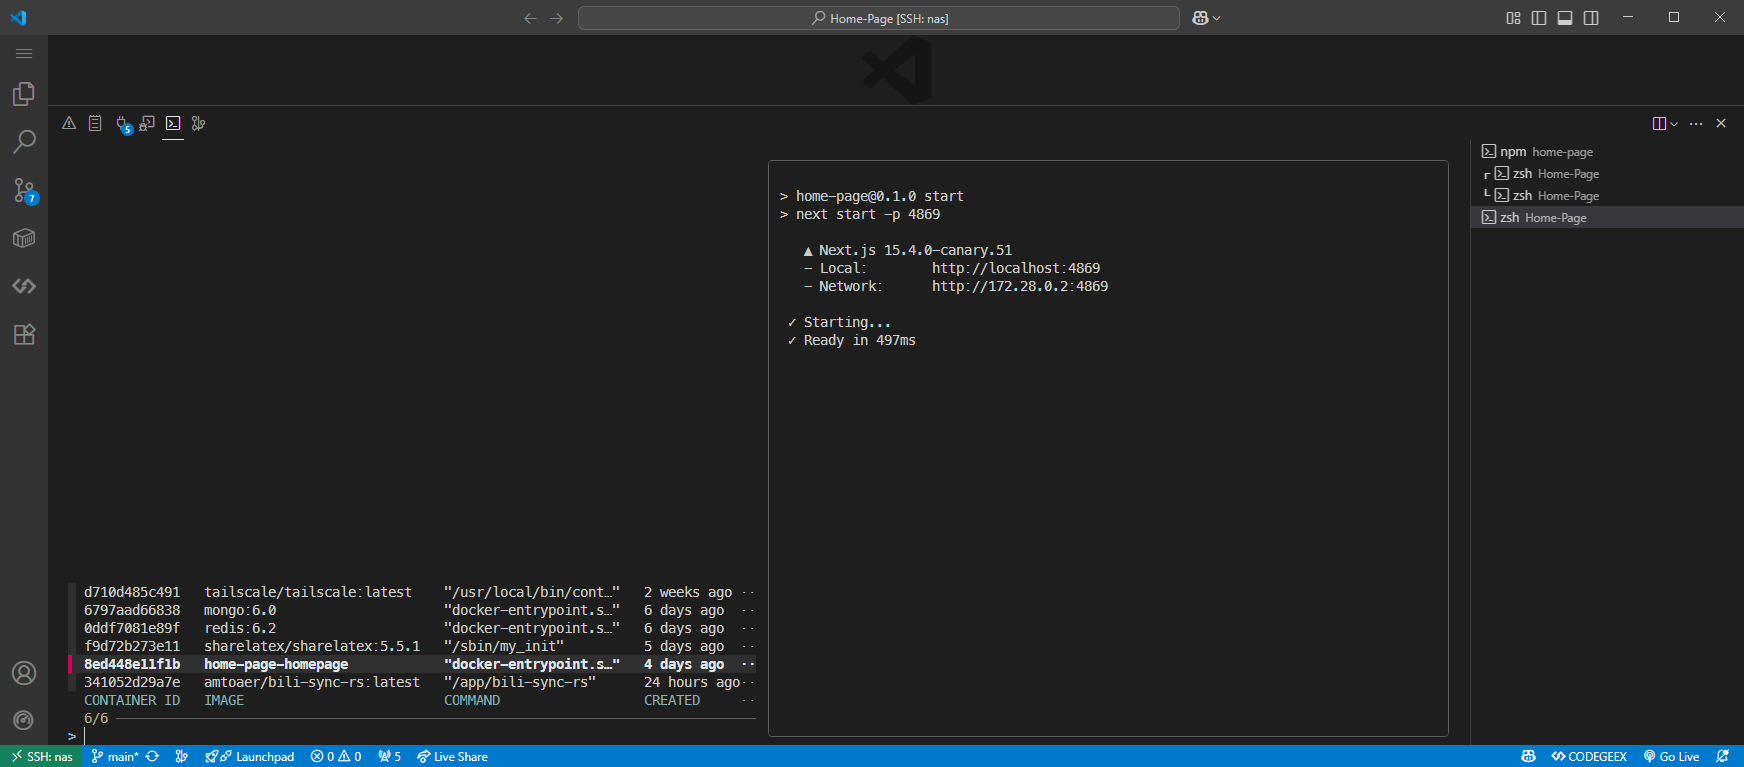Click the prompt input line below 6/6

point(412,736)
